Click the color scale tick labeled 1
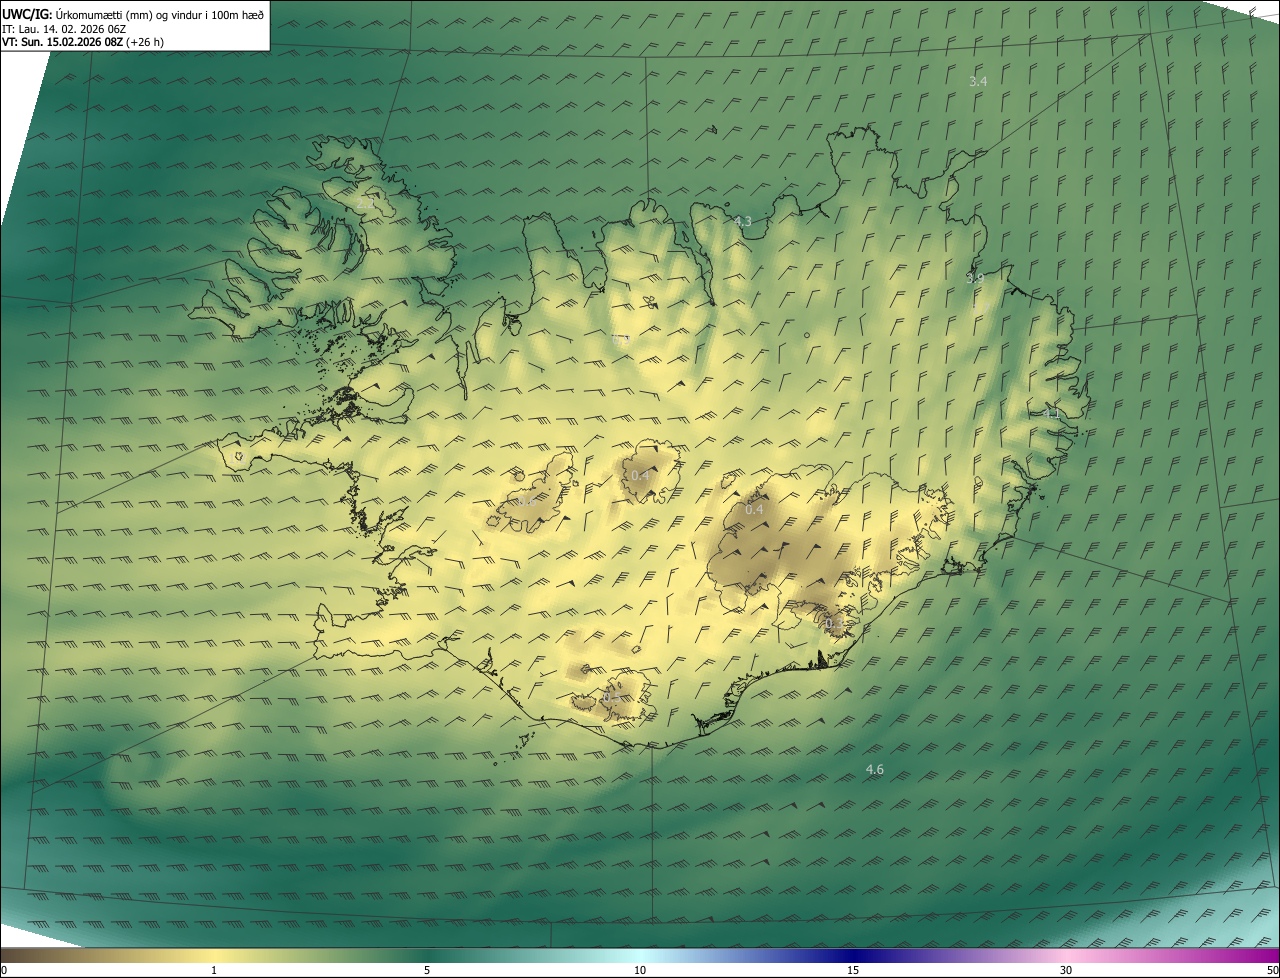The height and width of the screenshot is (978, 1280). tap(214, 970)
